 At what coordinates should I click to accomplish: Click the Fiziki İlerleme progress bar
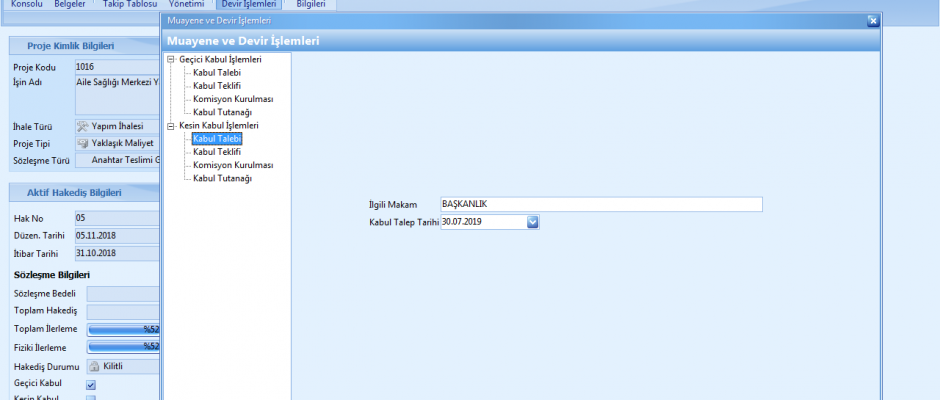123,347
